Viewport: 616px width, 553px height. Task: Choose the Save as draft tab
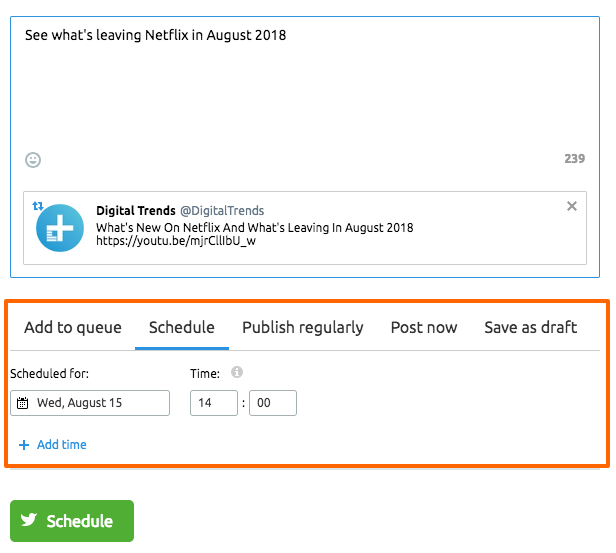click(531, 328)
